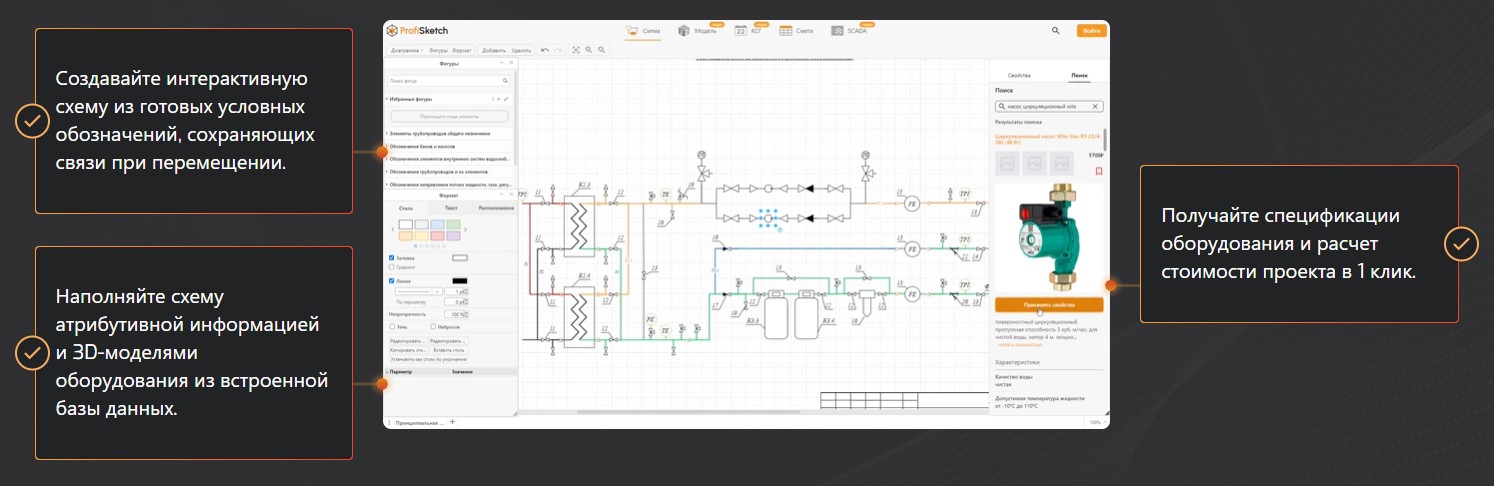
Task: Click the Присвоить свойства button
Action: 1049,304
